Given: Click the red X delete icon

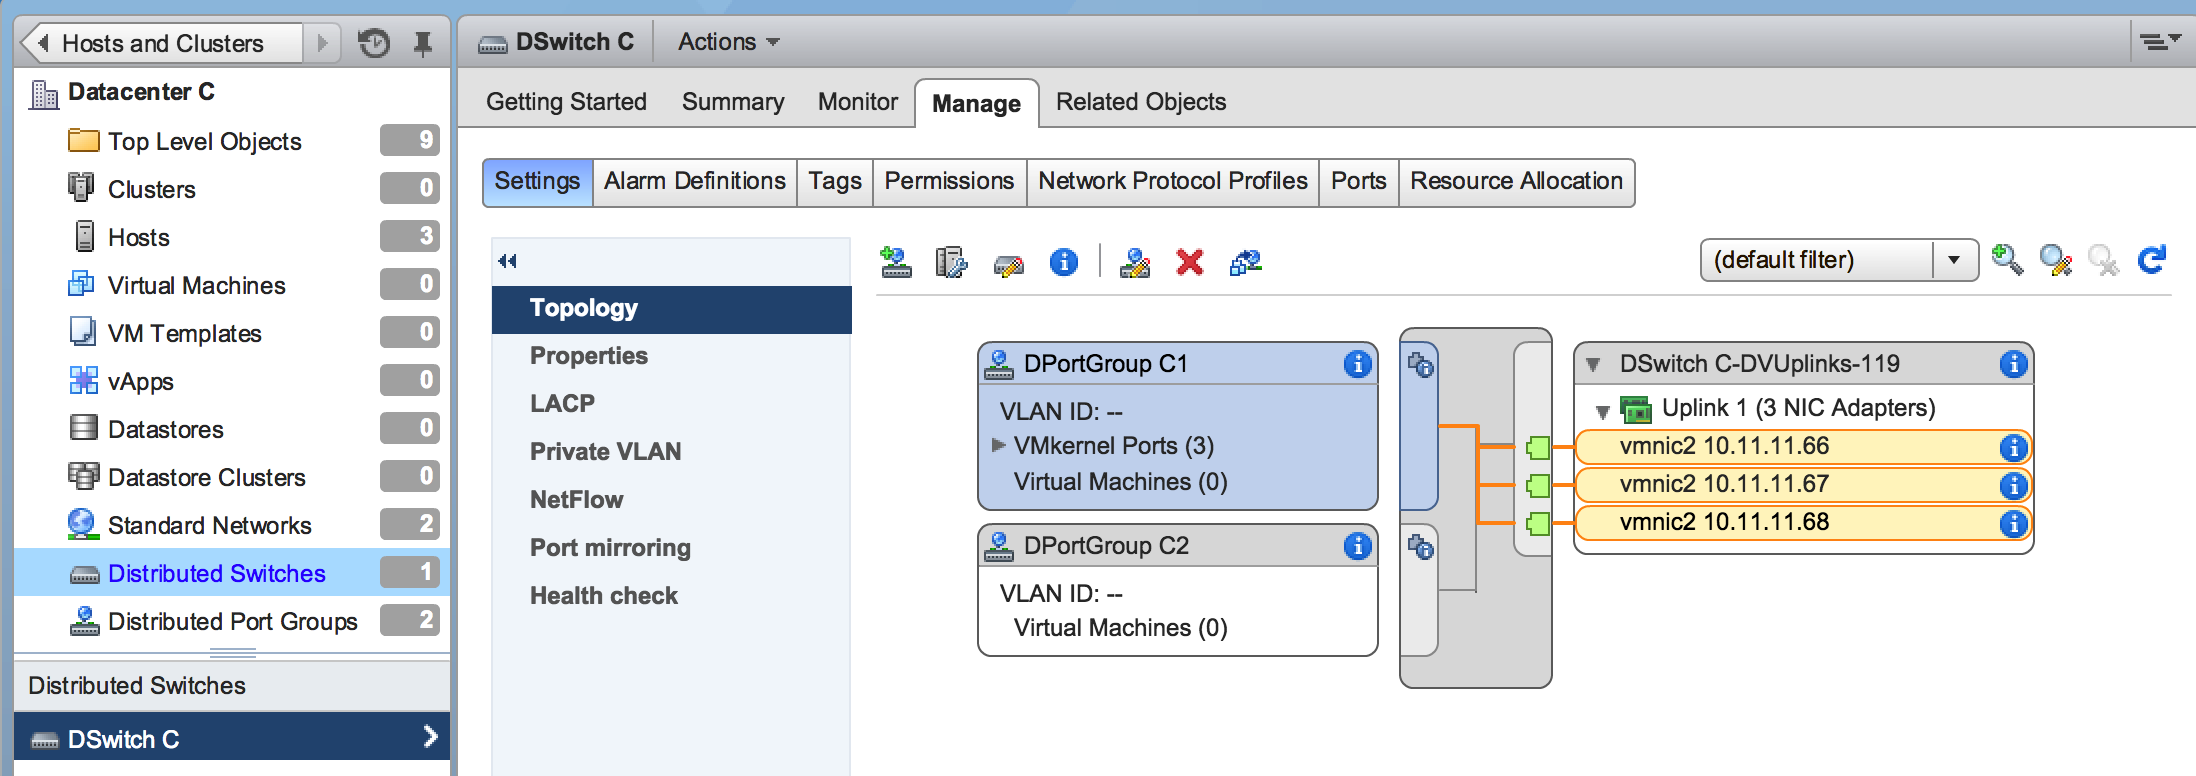Looking at the screenshot, I should point(1189,263).
